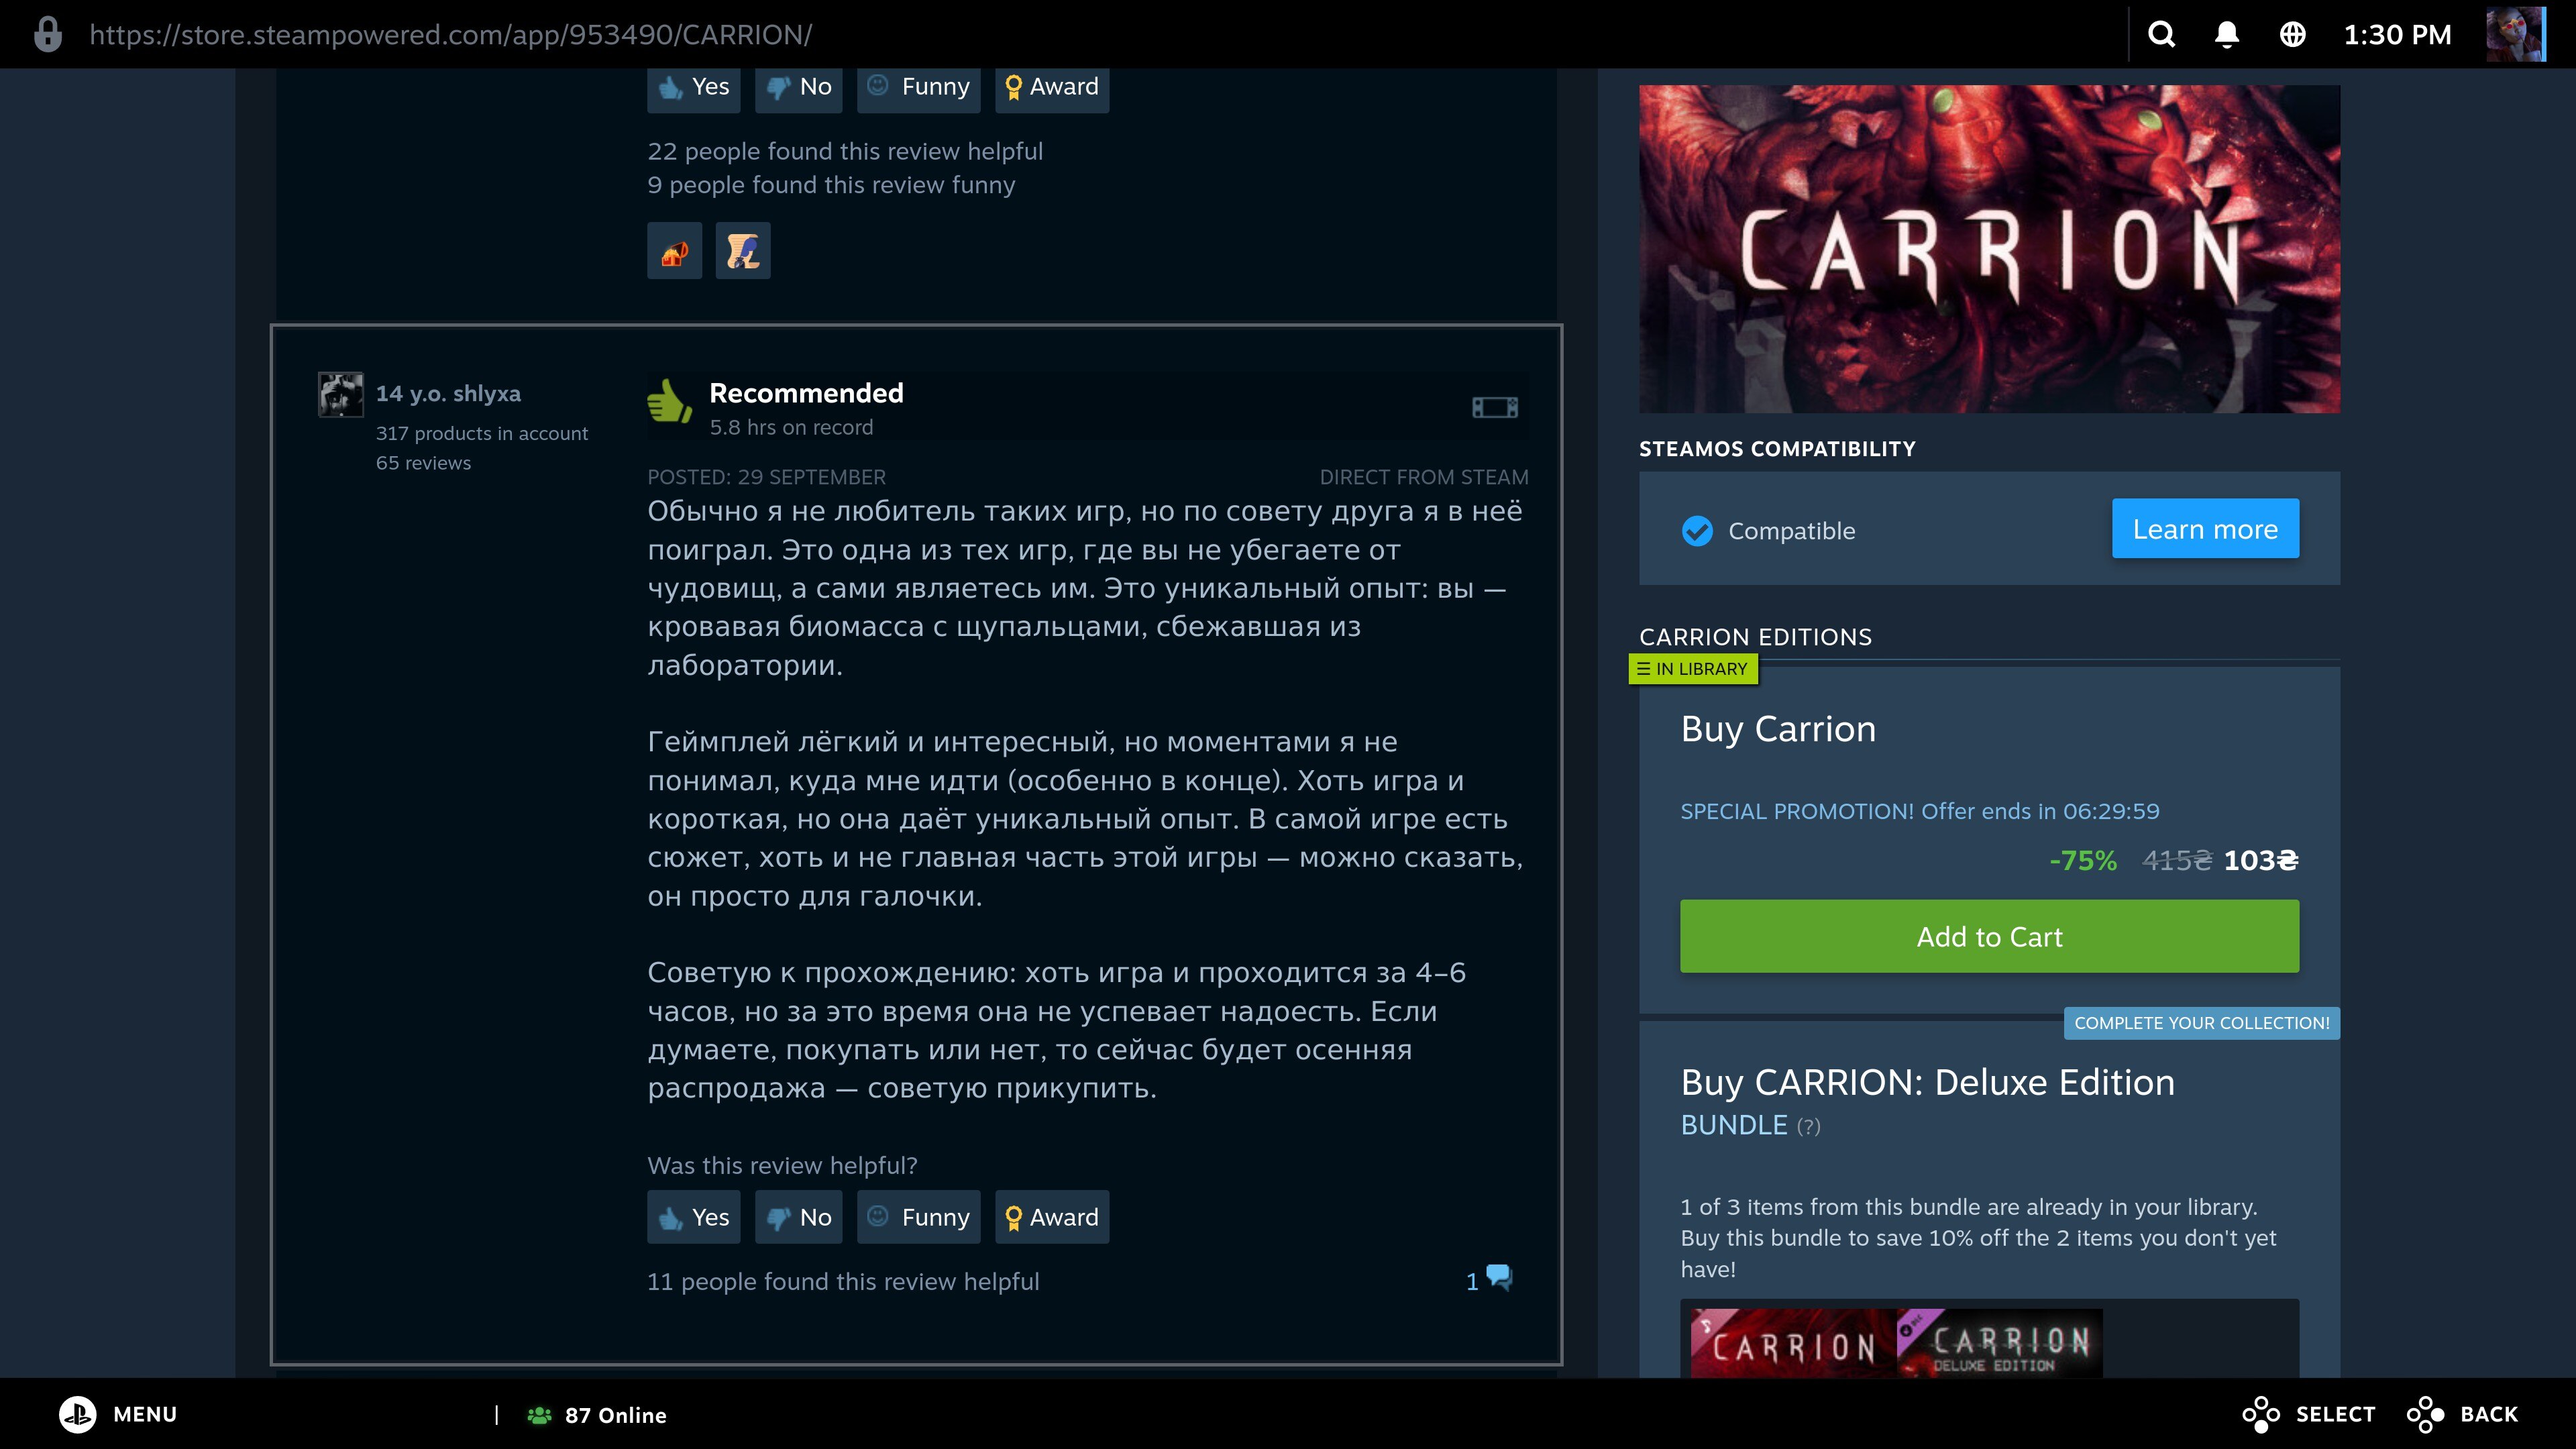2576x1449 pixels.
Task: Open user profile avatar at top right
Action: pos(2514,35)
